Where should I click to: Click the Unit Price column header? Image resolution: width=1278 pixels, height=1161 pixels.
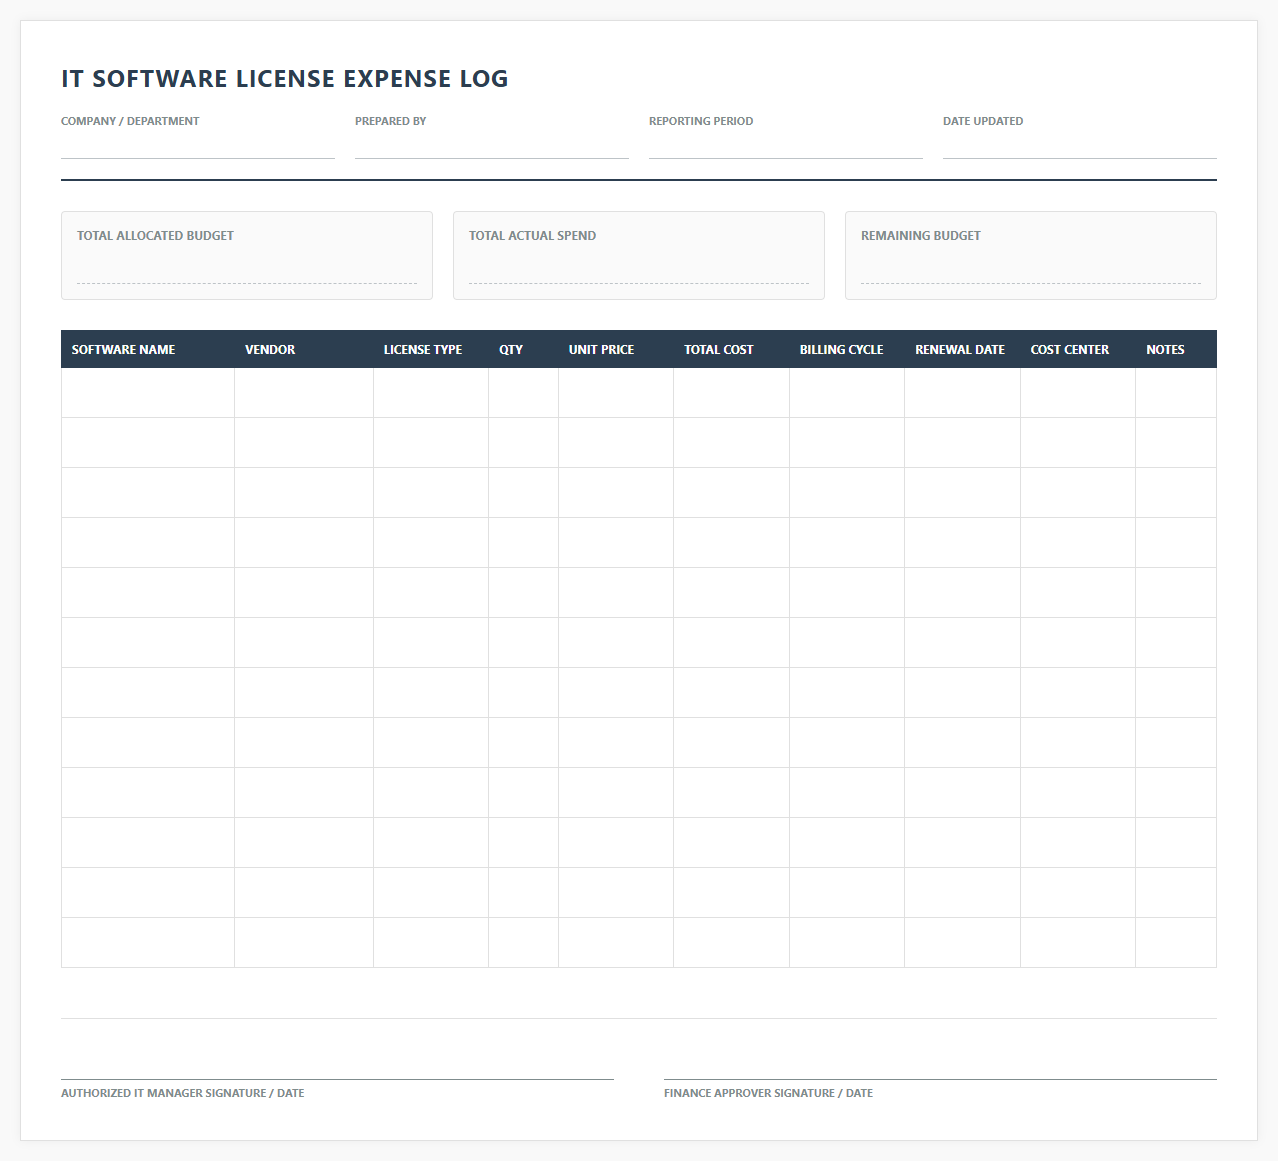pos(616,349)
